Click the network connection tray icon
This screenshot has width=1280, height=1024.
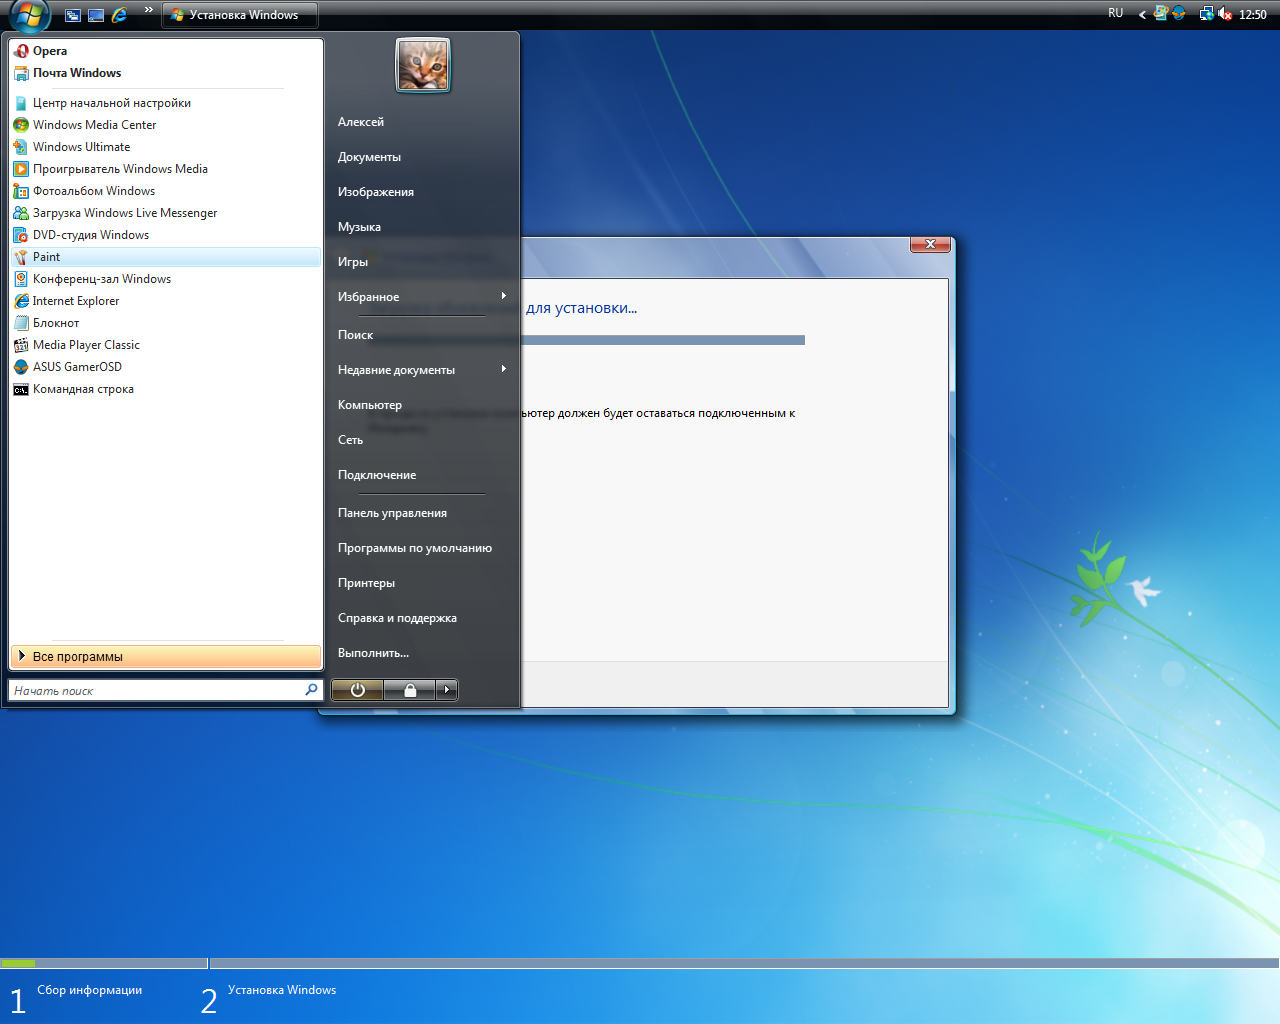pos(1206,14)
